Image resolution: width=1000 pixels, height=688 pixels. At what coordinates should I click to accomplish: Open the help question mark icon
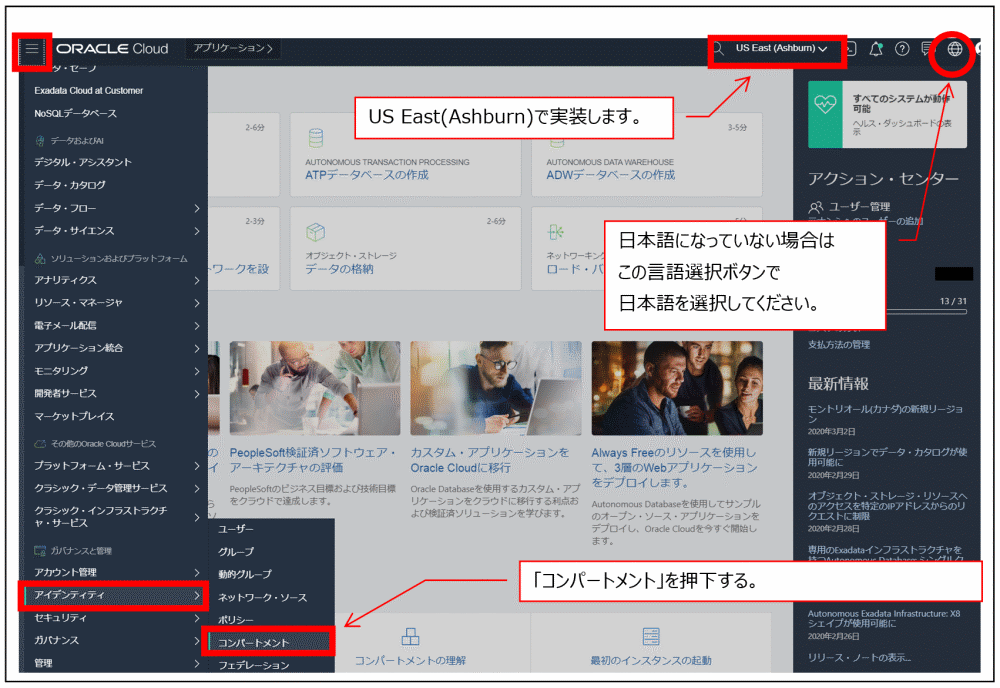click(902, 49)
